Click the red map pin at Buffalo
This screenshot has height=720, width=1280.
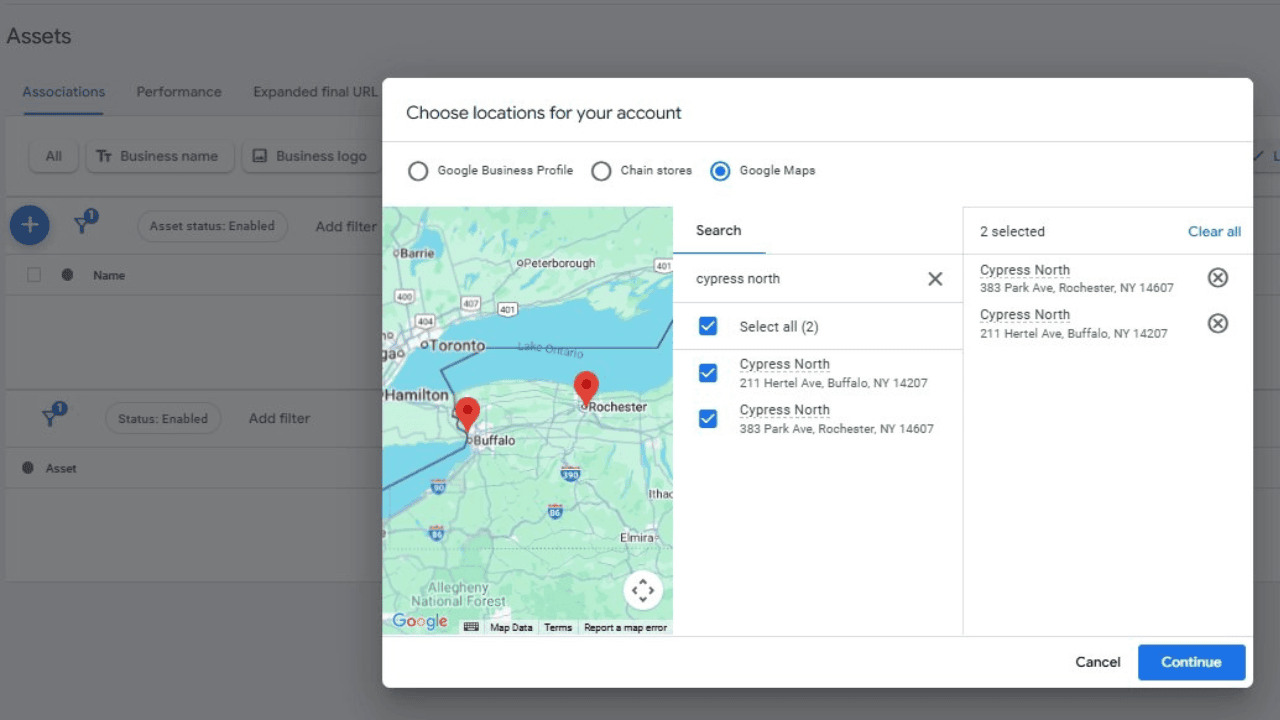point(467,413)
